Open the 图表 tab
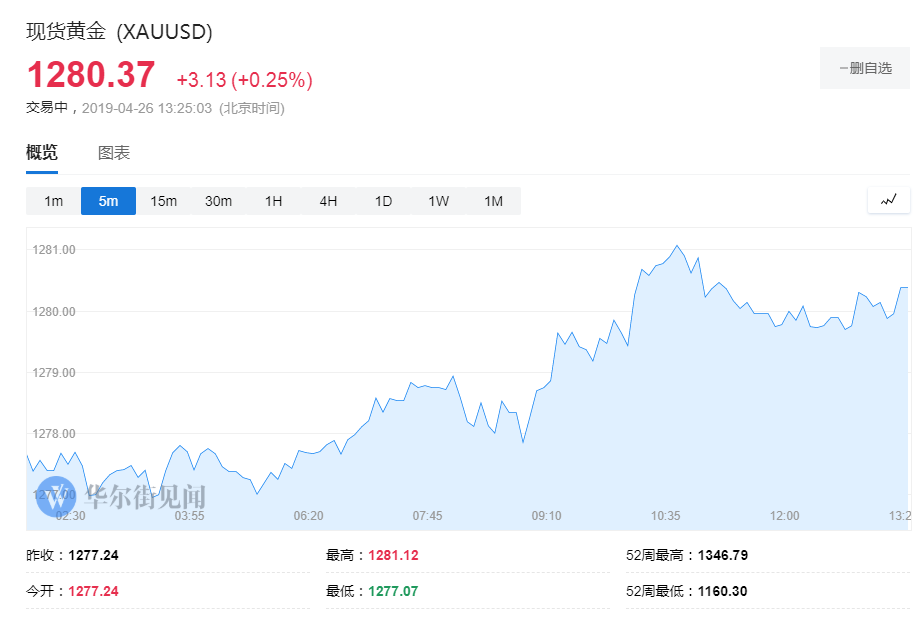The image size is (922, 617). click(114, 153)
